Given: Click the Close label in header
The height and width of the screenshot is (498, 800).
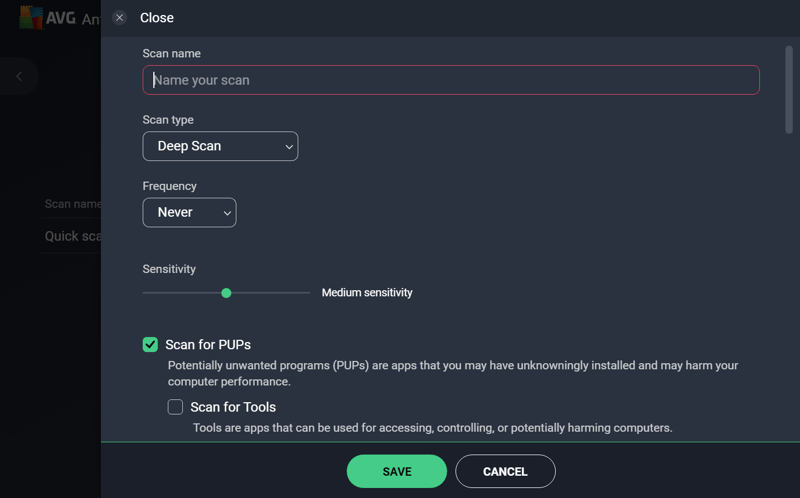Looking at the screenshot, I should [x=157, y=18].
